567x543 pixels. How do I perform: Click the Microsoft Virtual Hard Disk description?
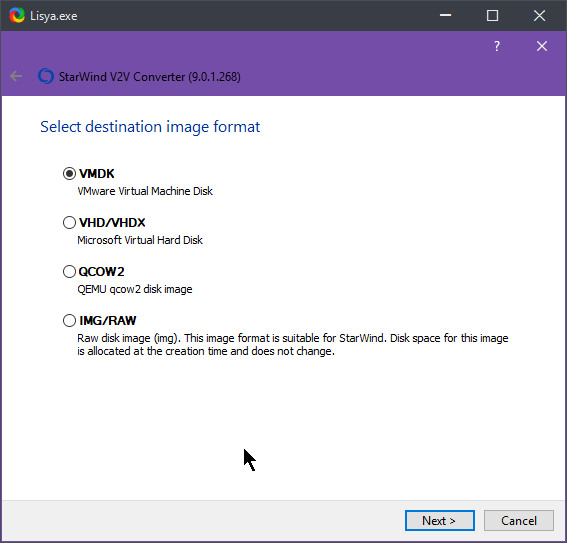coord(140,240)
